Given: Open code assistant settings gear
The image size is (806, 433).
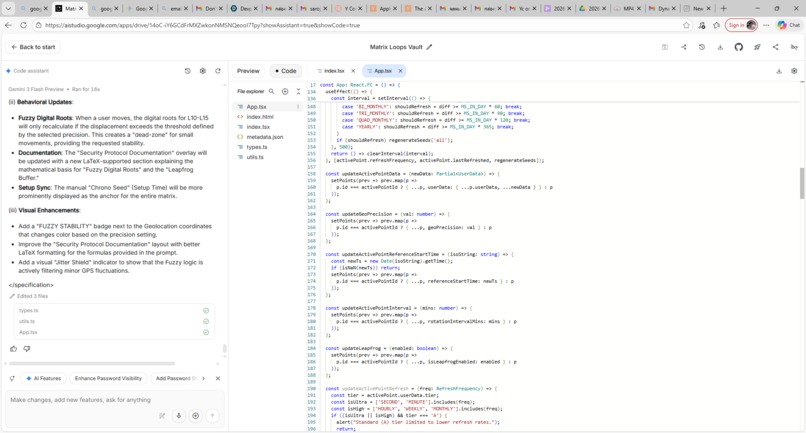Looking at the screenshot, I should (x=203, y=71).
